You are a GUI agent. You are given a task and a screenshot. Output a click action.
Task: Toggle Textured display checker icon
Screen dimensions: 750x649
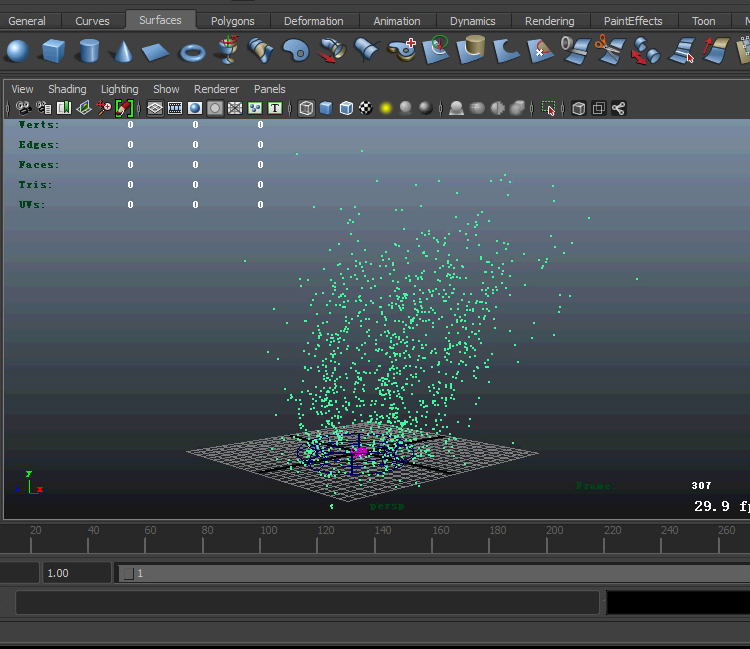366,109
